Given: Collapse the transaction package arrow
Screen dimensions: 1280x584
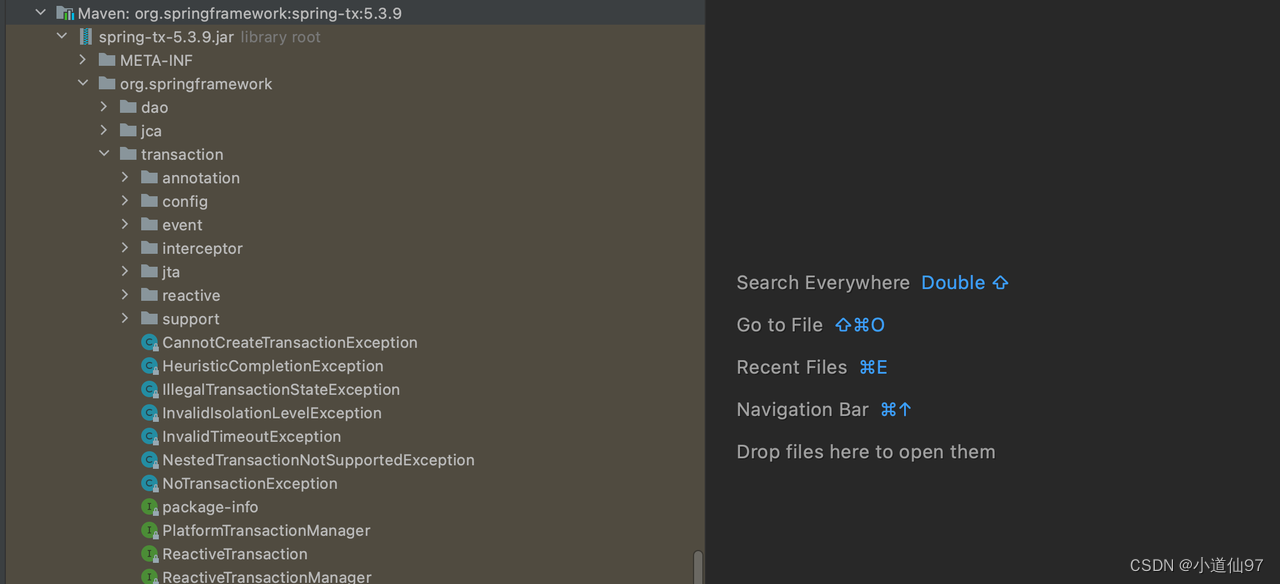Looking at the screenshot, I should click(x=104, y=154).
